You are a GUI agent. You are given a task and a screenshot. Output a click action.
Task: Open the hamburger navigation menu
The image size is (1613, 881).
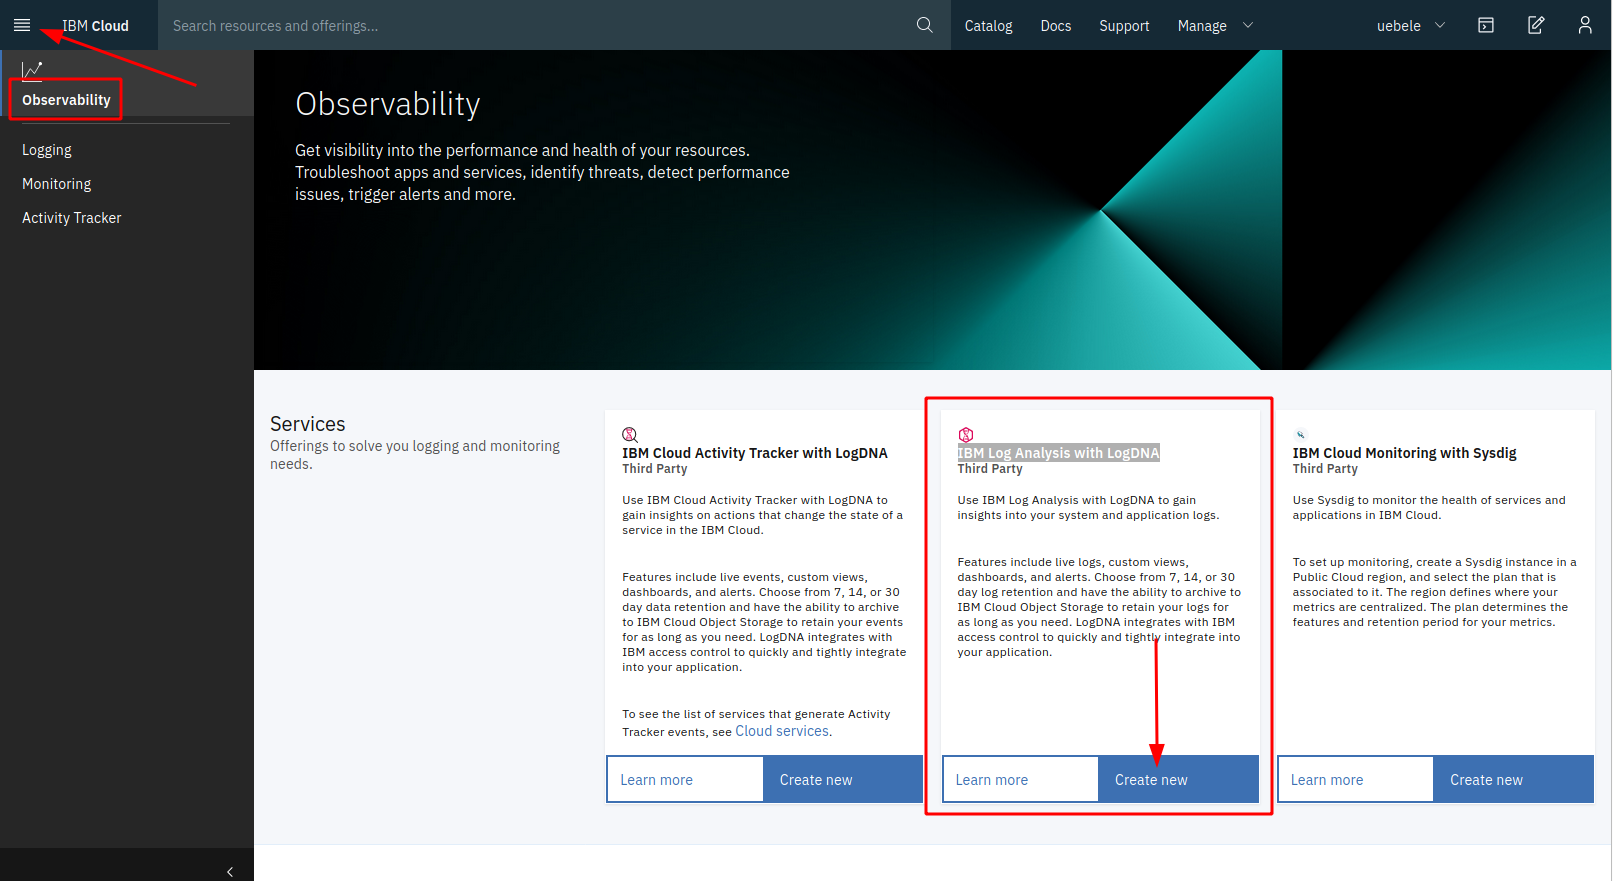[22, 25]
